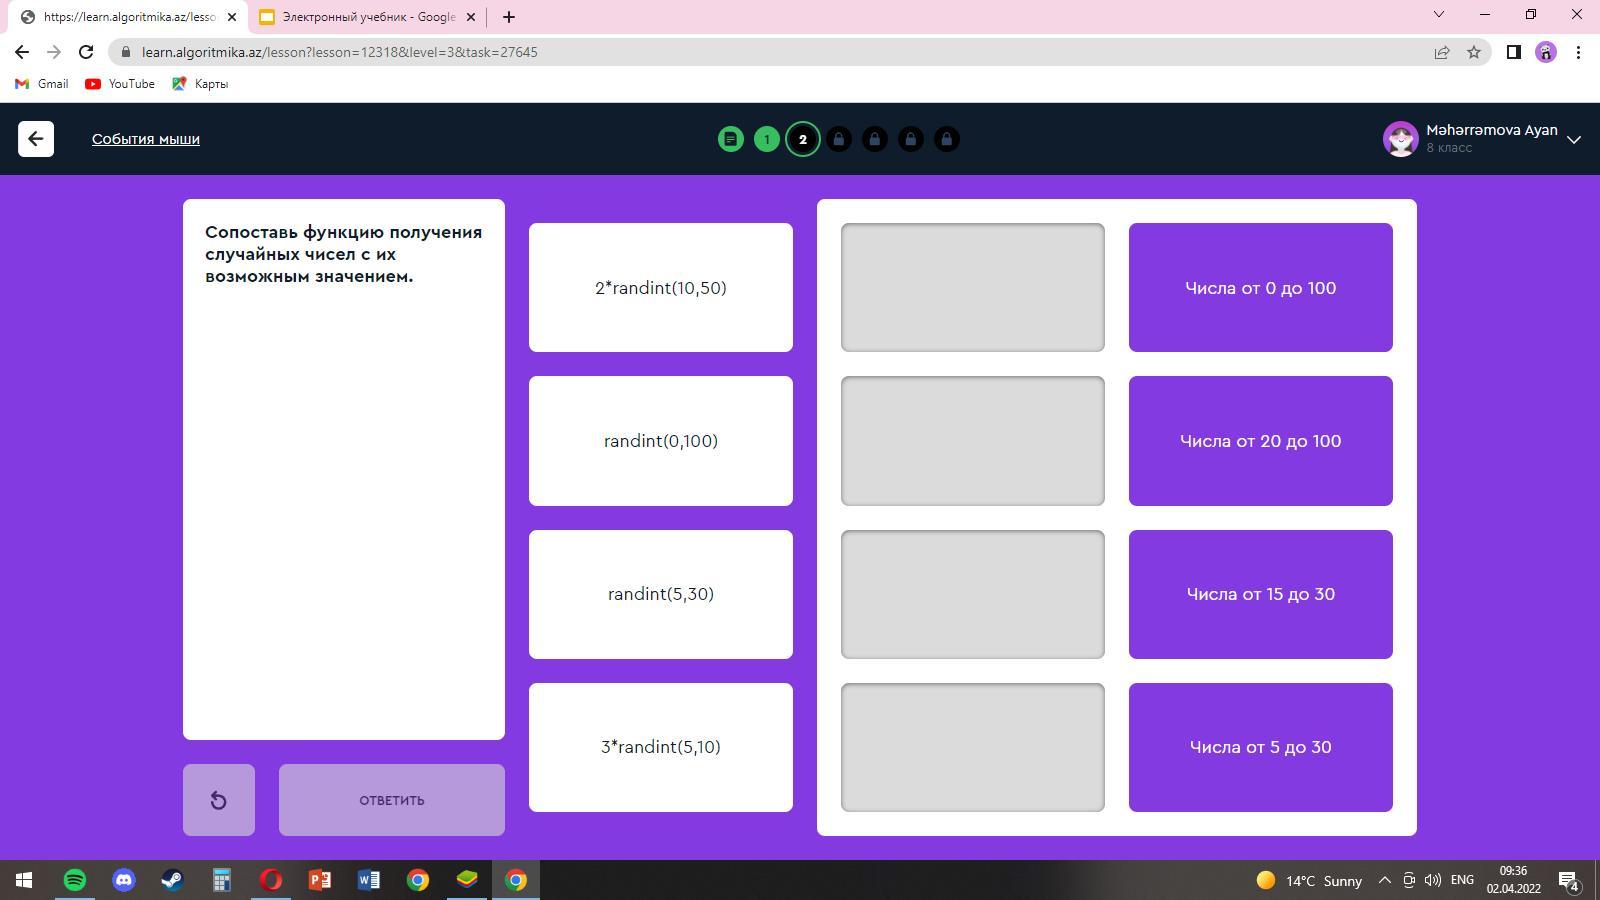Click the last locked step in progress bar
The image size is (1600, 900).
(947, 139)
